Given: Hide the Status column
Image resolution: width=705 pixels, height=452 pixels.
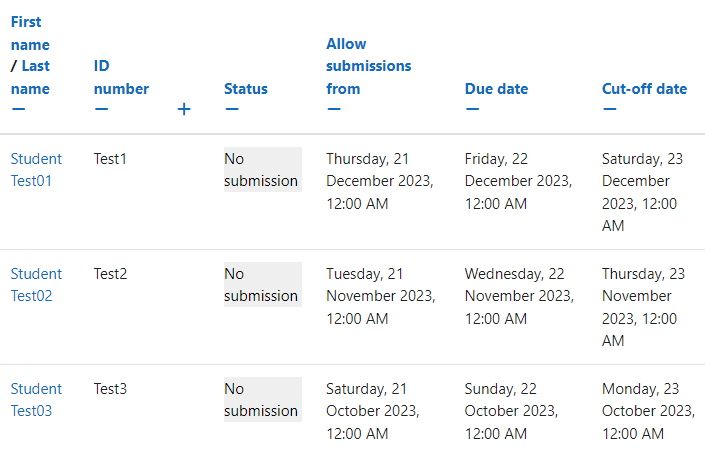Looking at the screenshot, I should click(x=232, y=109).
